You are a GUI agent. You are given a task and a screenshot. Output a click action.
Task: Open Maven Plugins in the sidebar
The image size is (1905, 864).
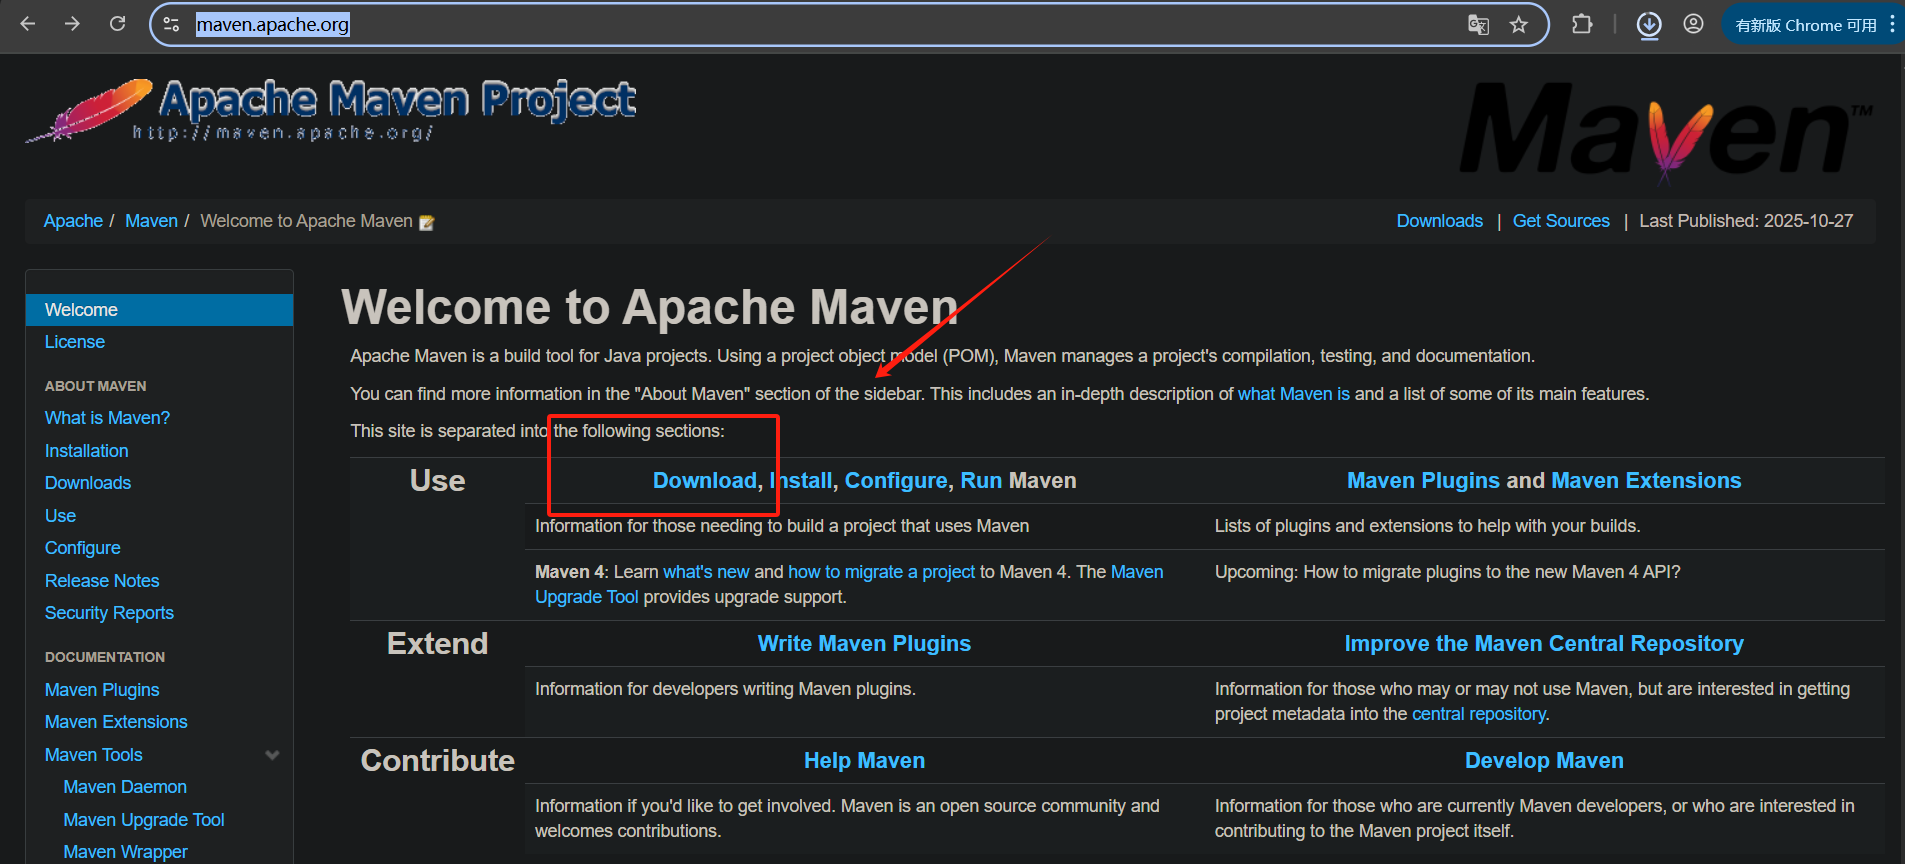(x=102, y=690)
